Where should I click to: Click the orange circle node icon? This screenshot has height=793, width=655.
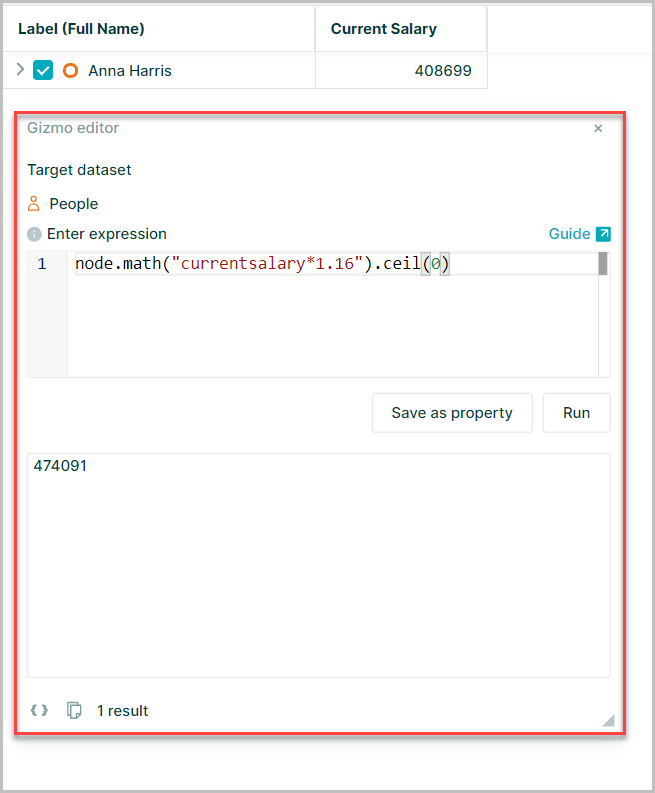[x=70, y=70]
